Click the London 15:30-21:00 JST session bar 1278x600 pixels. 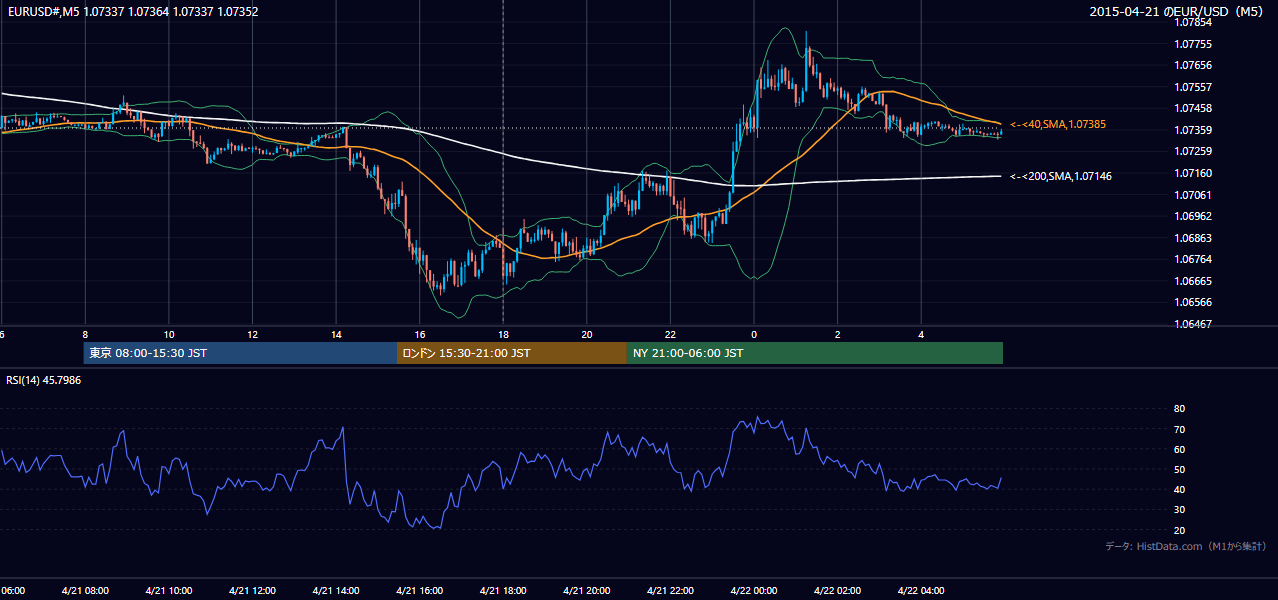pos(511,353)
